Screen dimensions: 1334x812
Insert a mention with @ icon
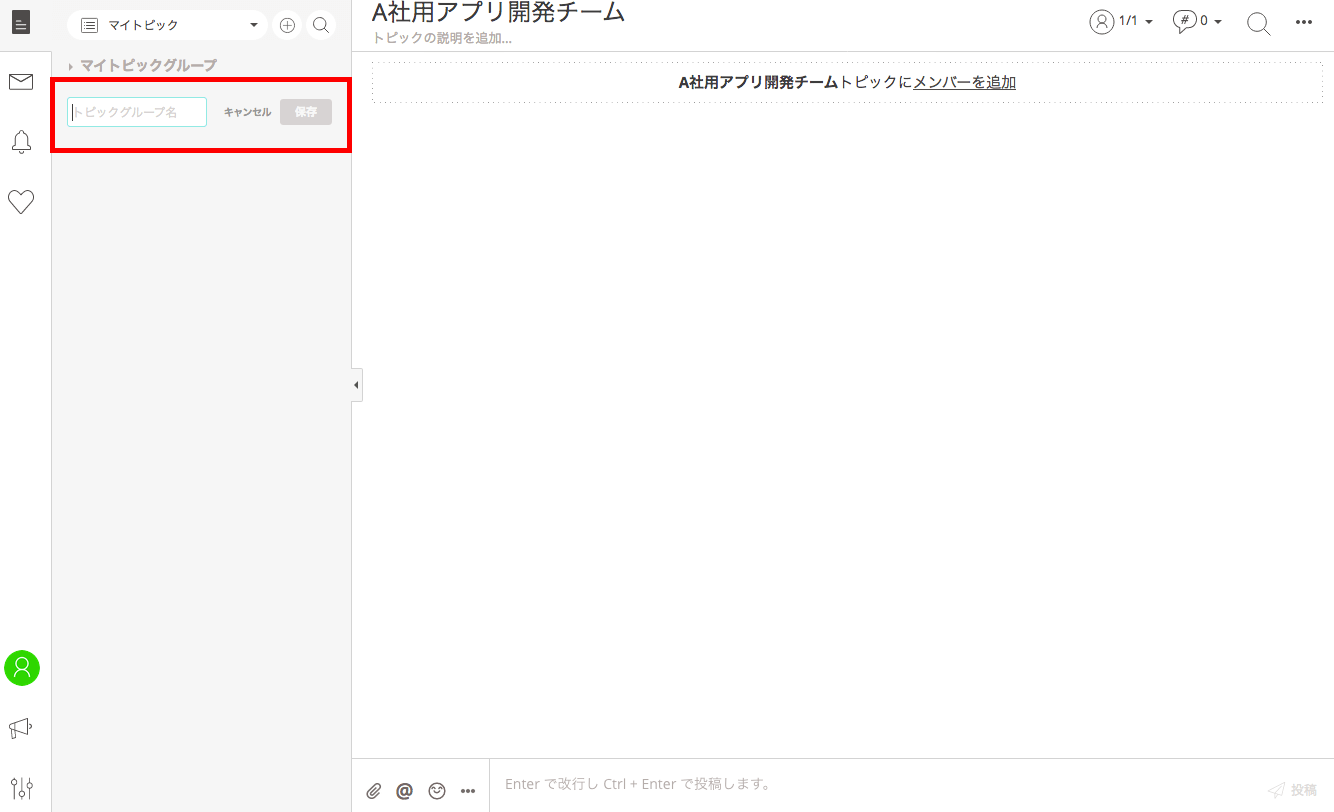(404, 791)
